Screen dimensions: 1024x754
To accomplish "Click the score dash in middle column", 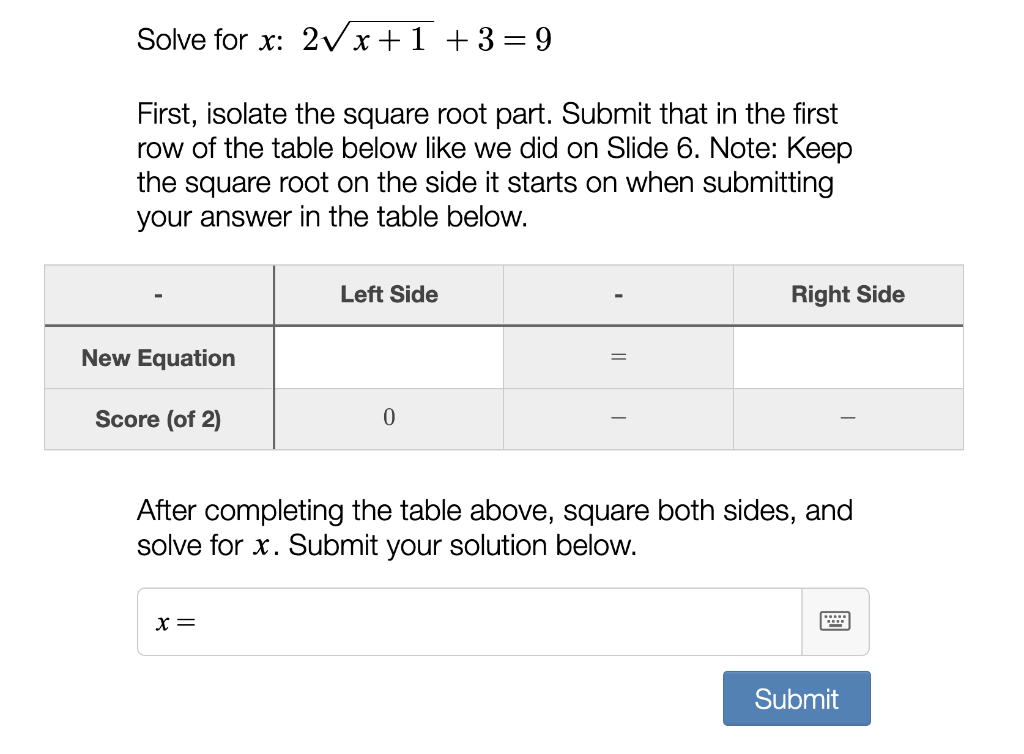I will coord(618,418).
